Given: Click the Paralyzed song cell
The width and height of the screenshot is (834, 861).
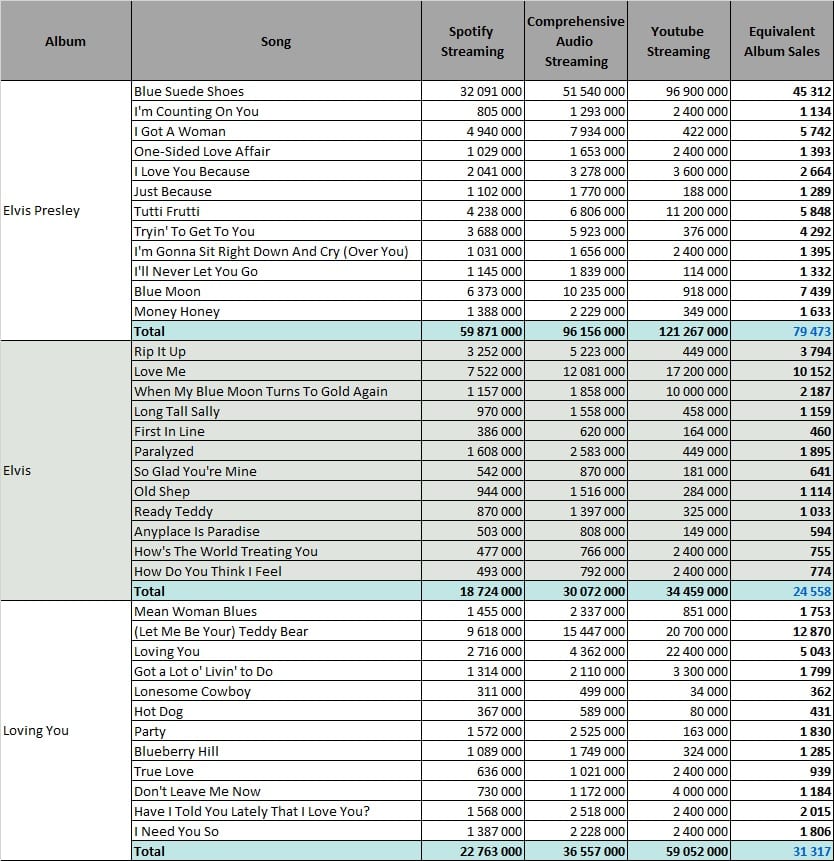Looking at the screenshot, I should click(x=276, y=451).
